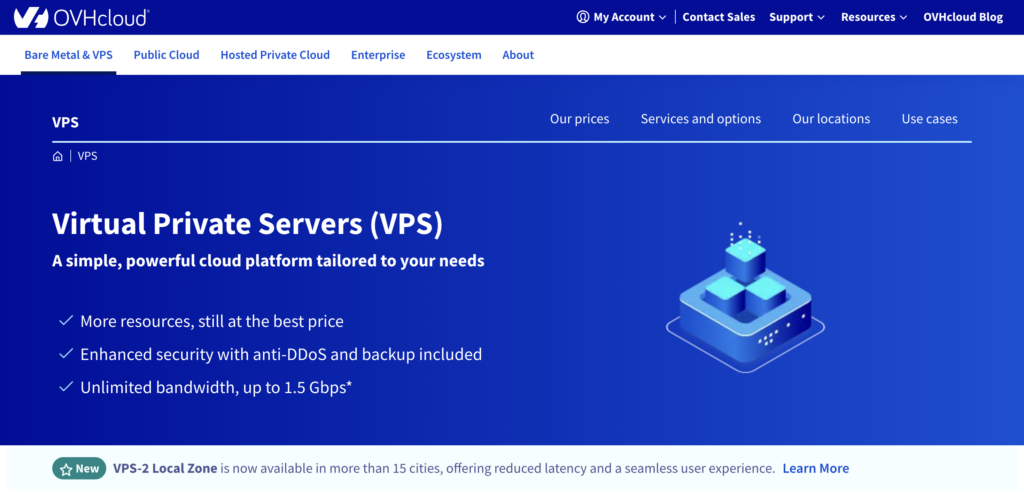Expand the Resources menu

pos(874,18)
